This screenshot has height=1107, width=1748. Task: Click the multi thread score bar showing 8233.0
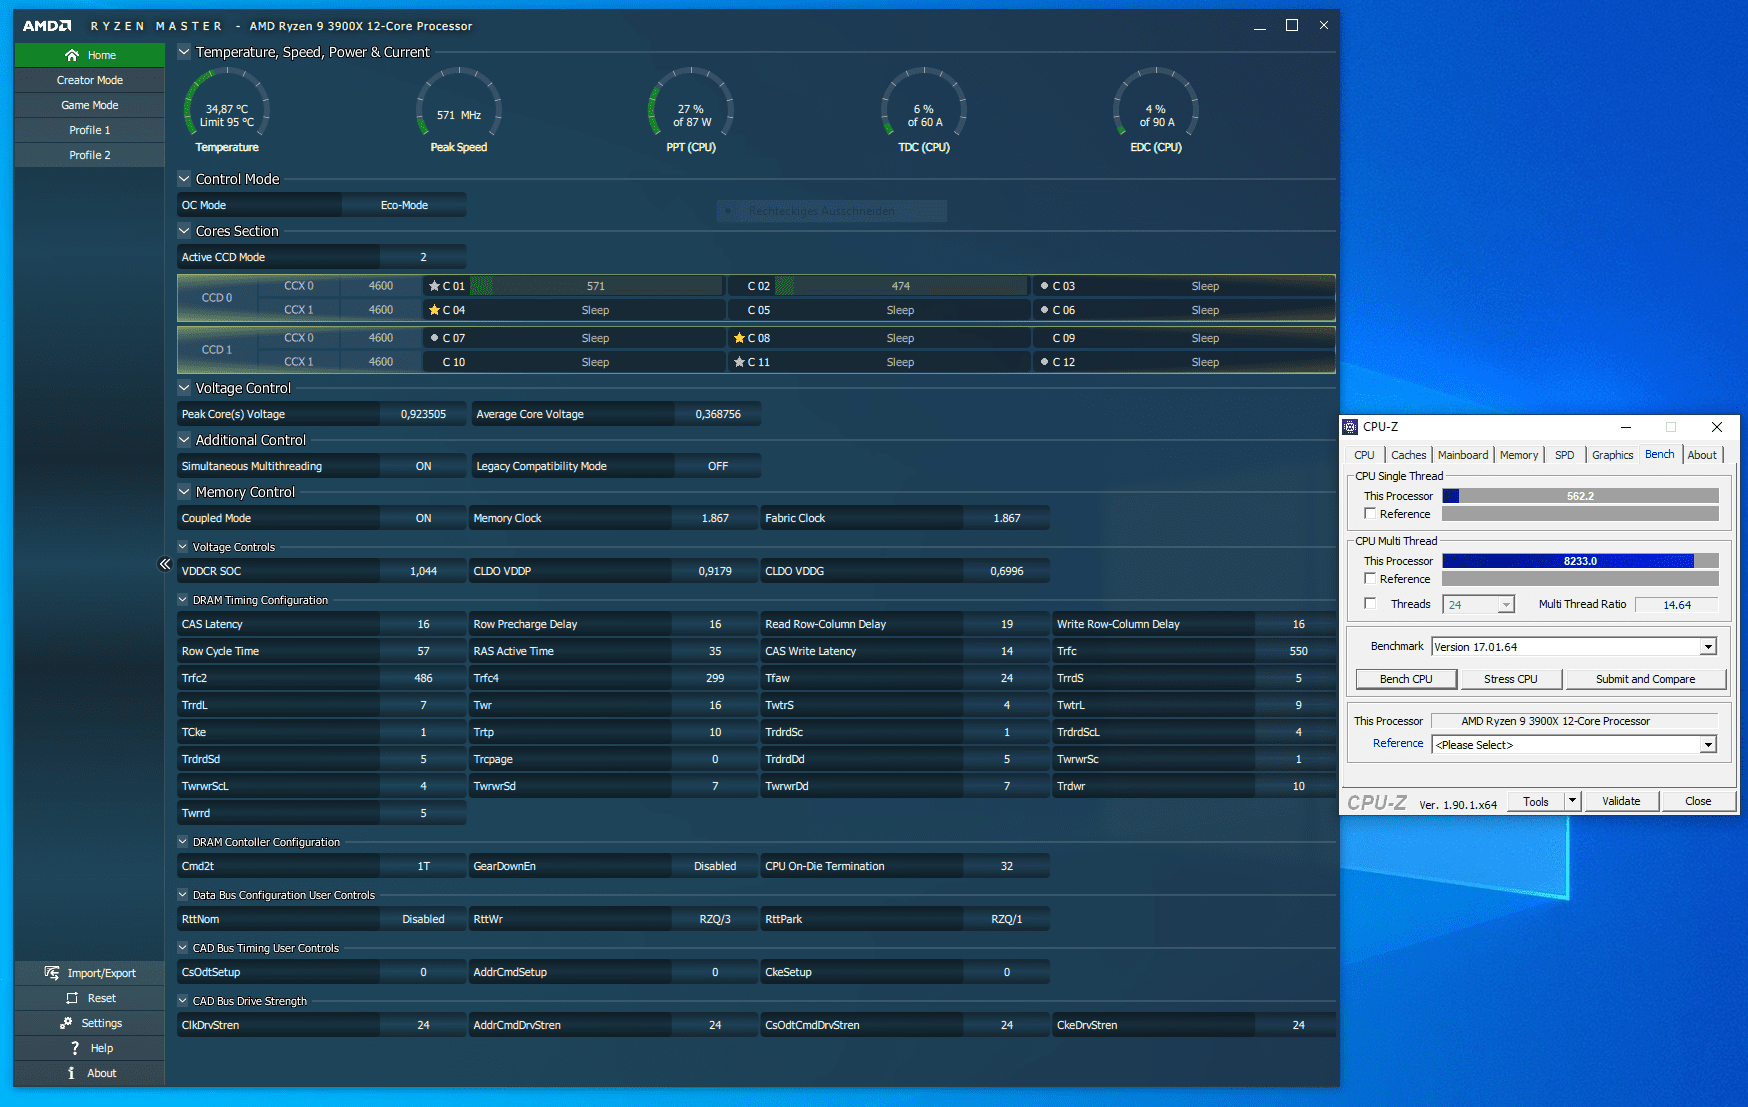1580,561
